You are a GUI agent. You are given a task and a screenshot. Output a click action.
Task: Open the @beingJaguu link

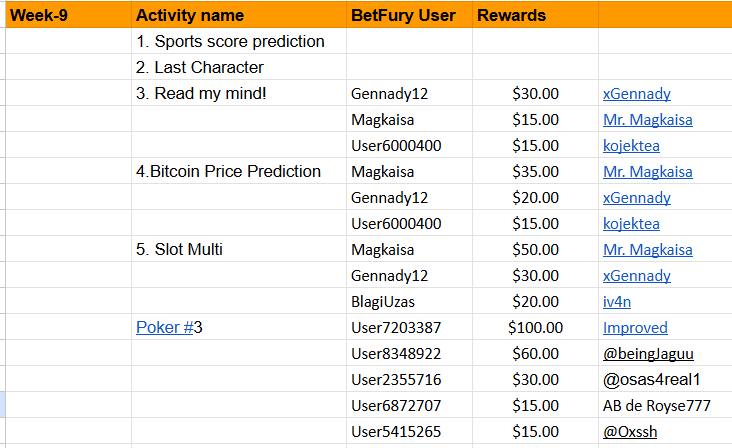point(648,354)
